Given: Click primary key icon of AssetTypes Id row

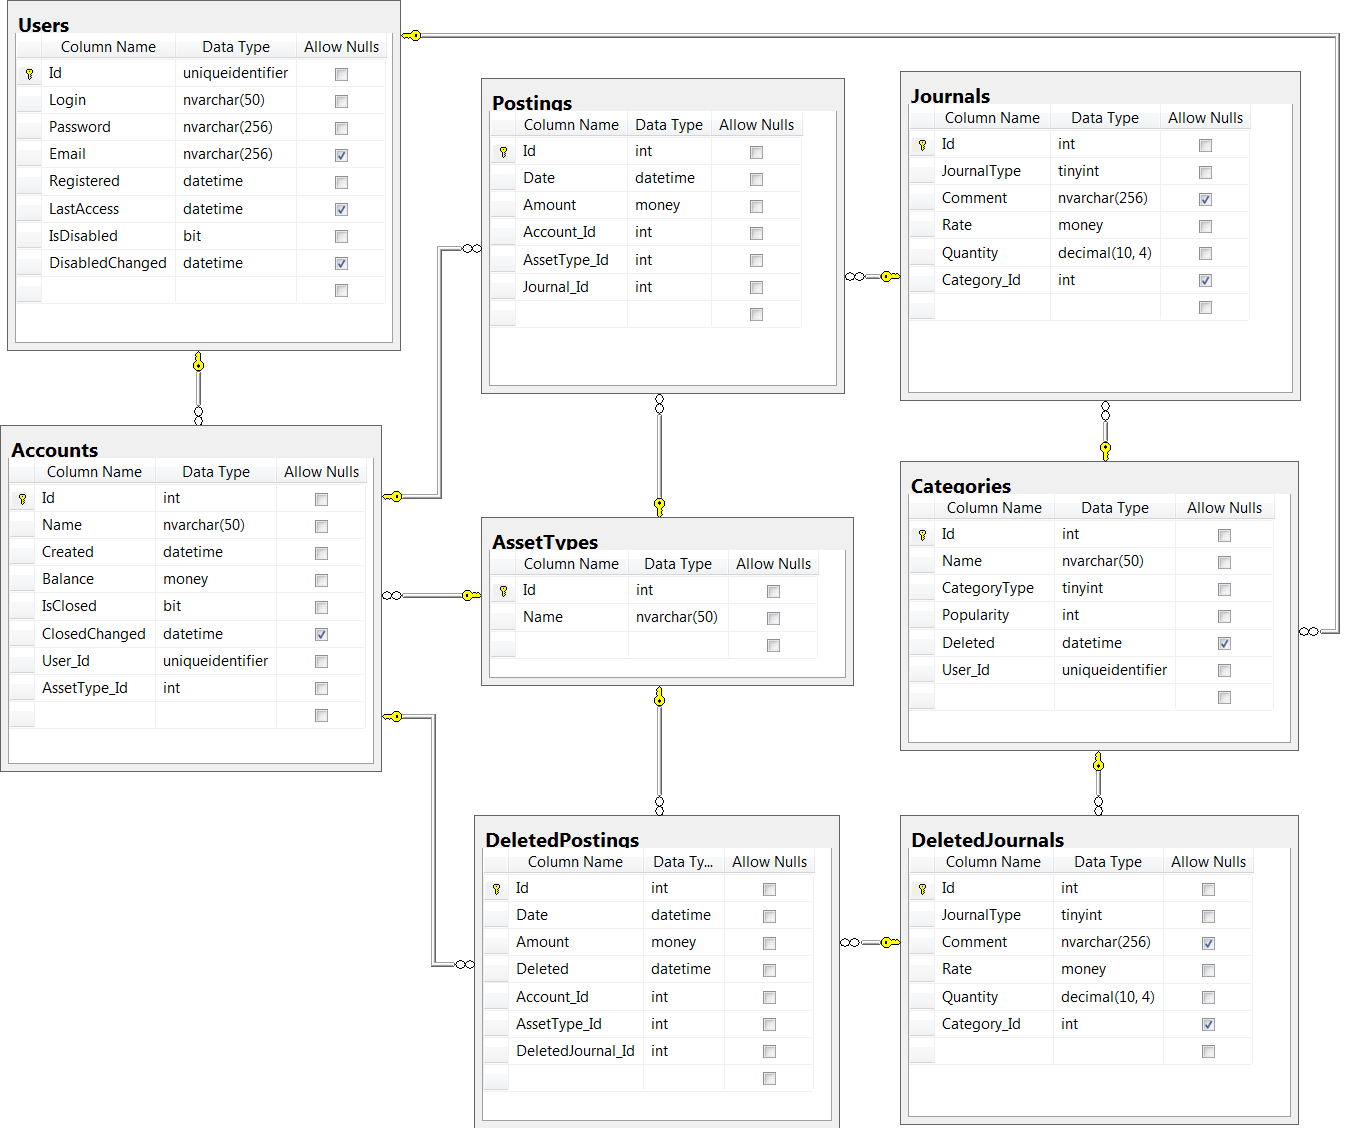Looking at the screenshot, I should [503, 591].
